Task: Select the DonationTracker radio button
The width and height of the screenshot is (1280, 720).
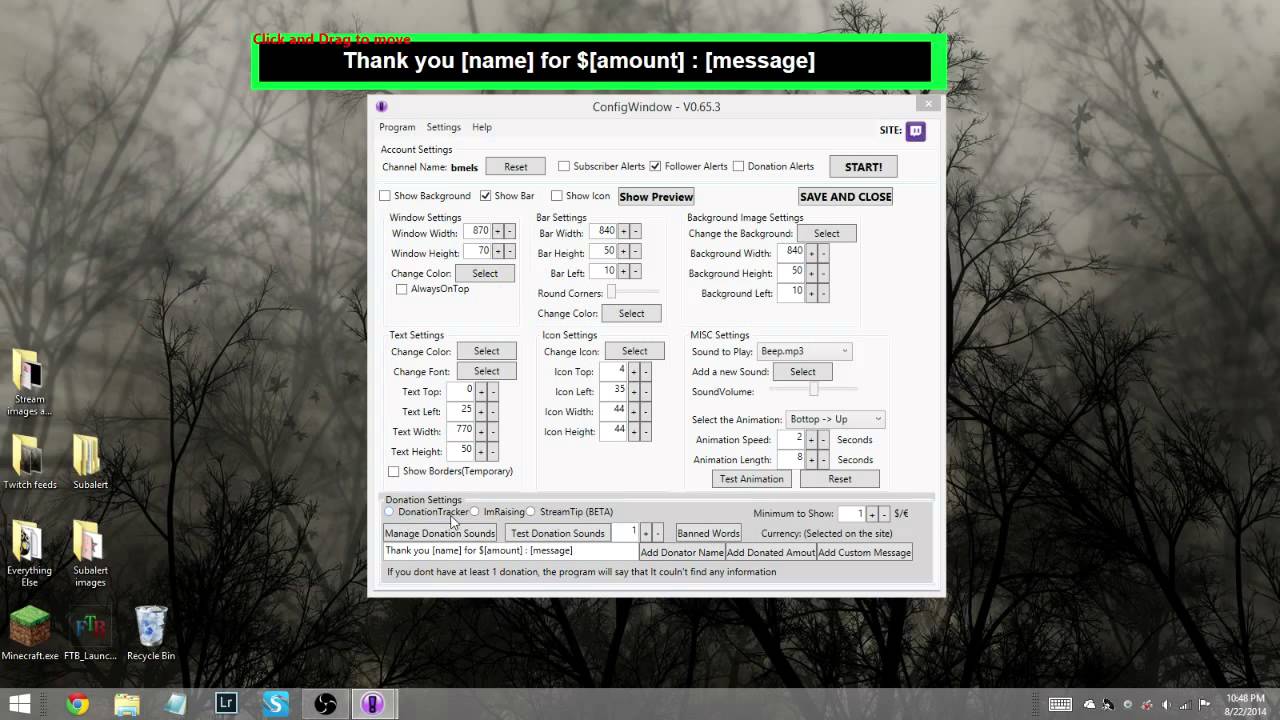Action: (389, 512)
